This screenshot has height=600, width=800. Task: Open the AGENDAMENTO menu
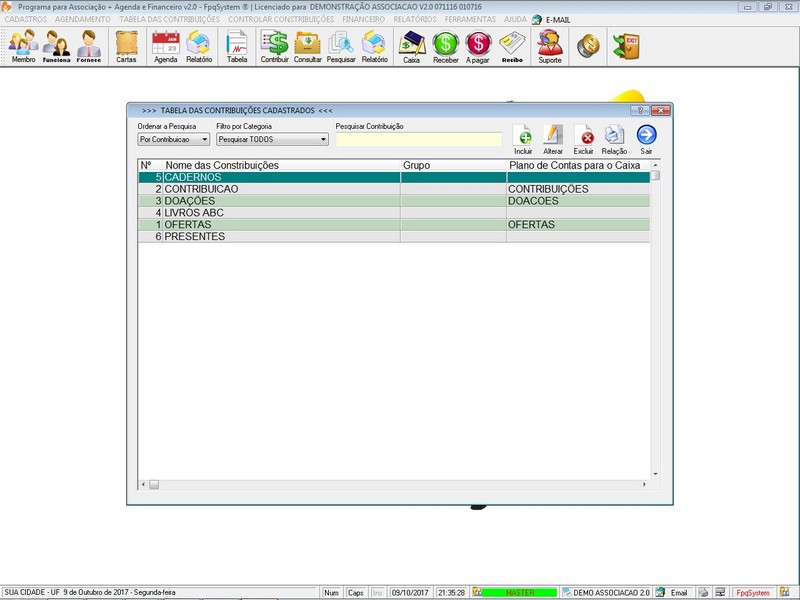click(x=83, y=19)
